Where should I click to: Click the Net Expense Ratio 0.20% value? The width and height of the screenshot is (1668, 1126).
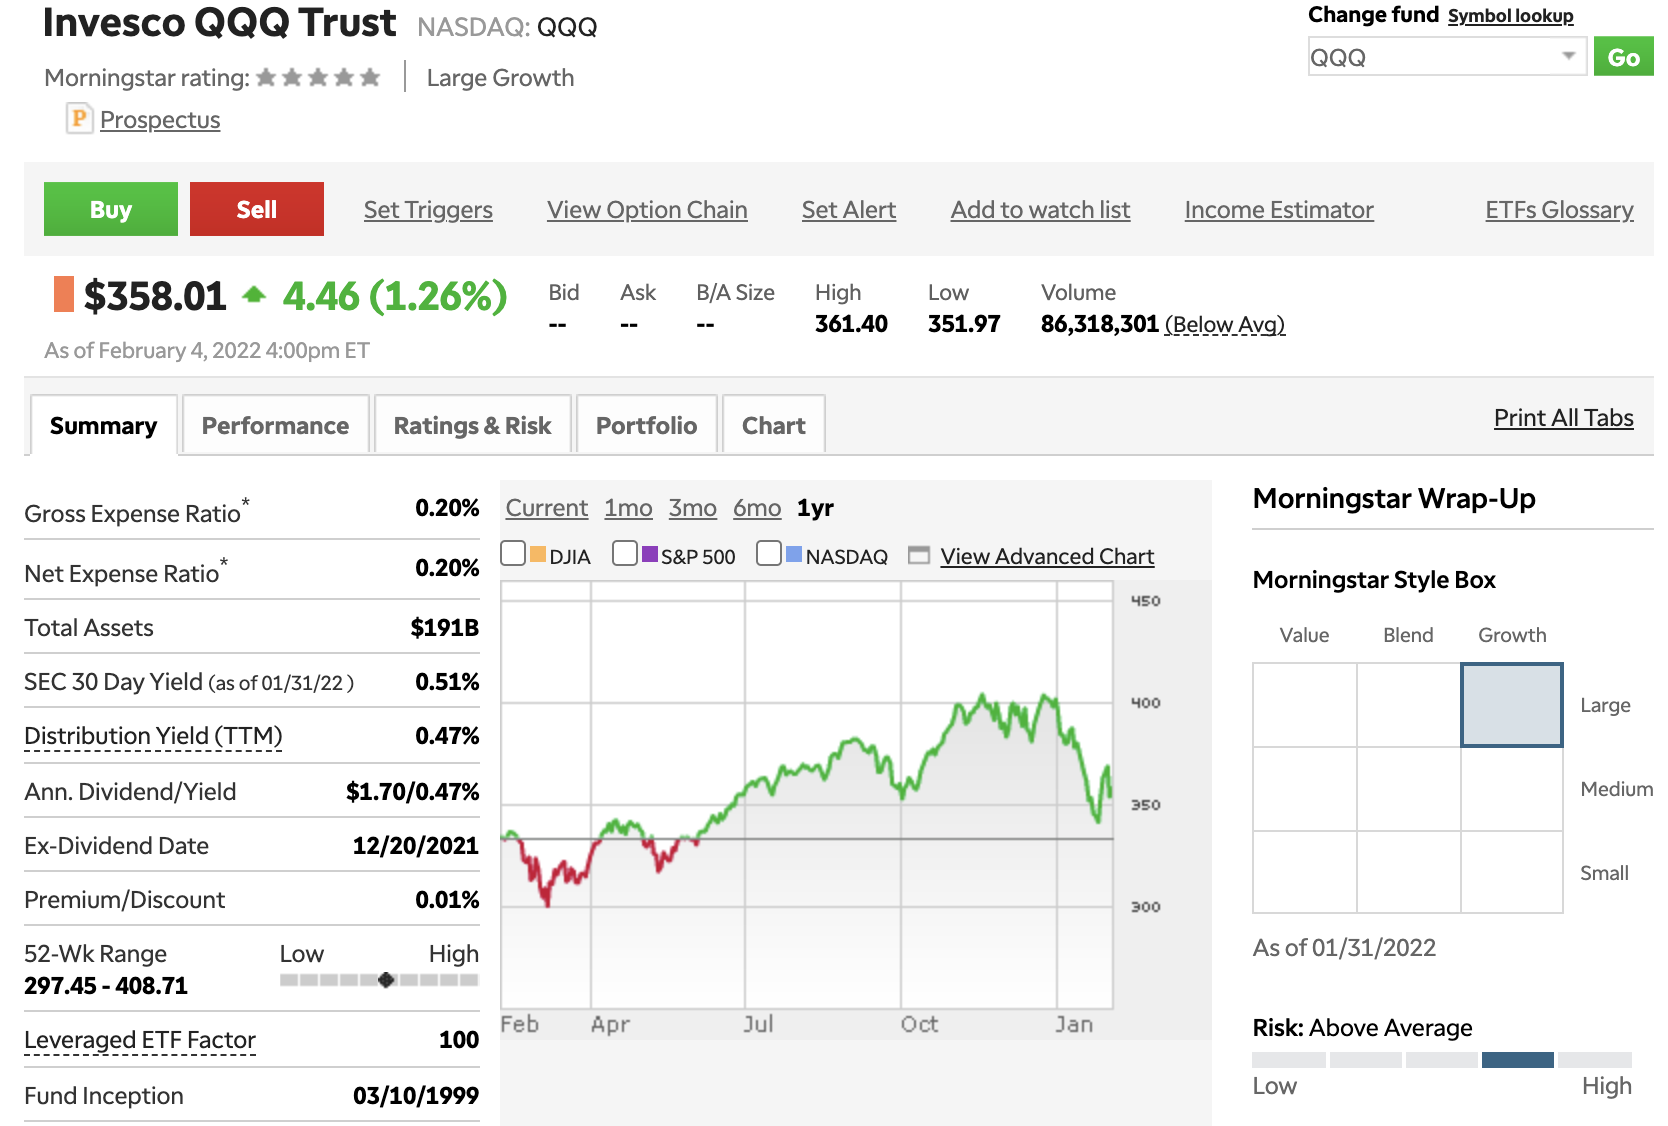[x=447, y=568]
